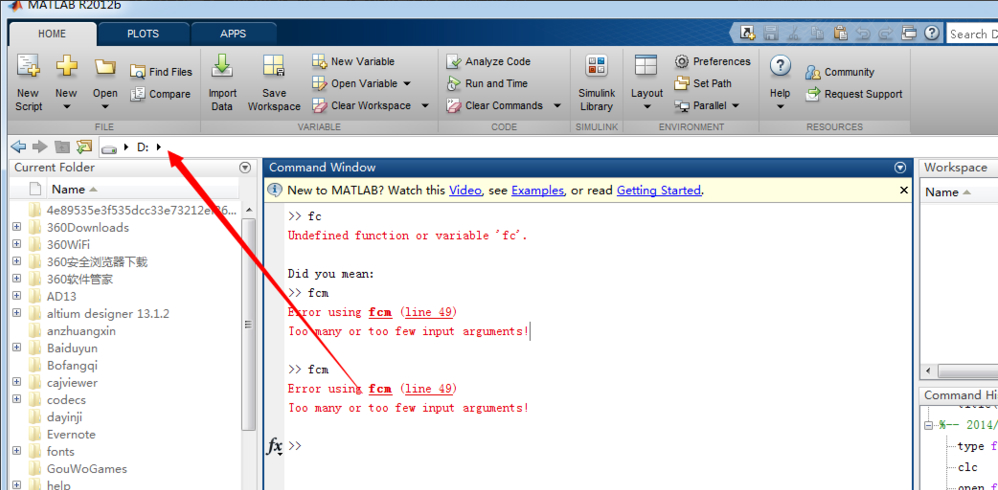Viewport: 998px width, 490px height.
Task: Click New Variable
Action: (x=353, y=62)
